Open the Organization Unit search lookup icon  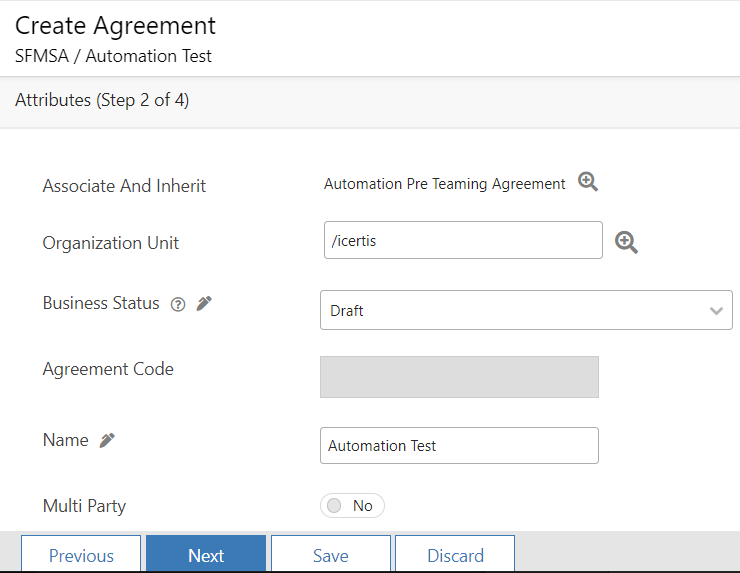point(626,242)
